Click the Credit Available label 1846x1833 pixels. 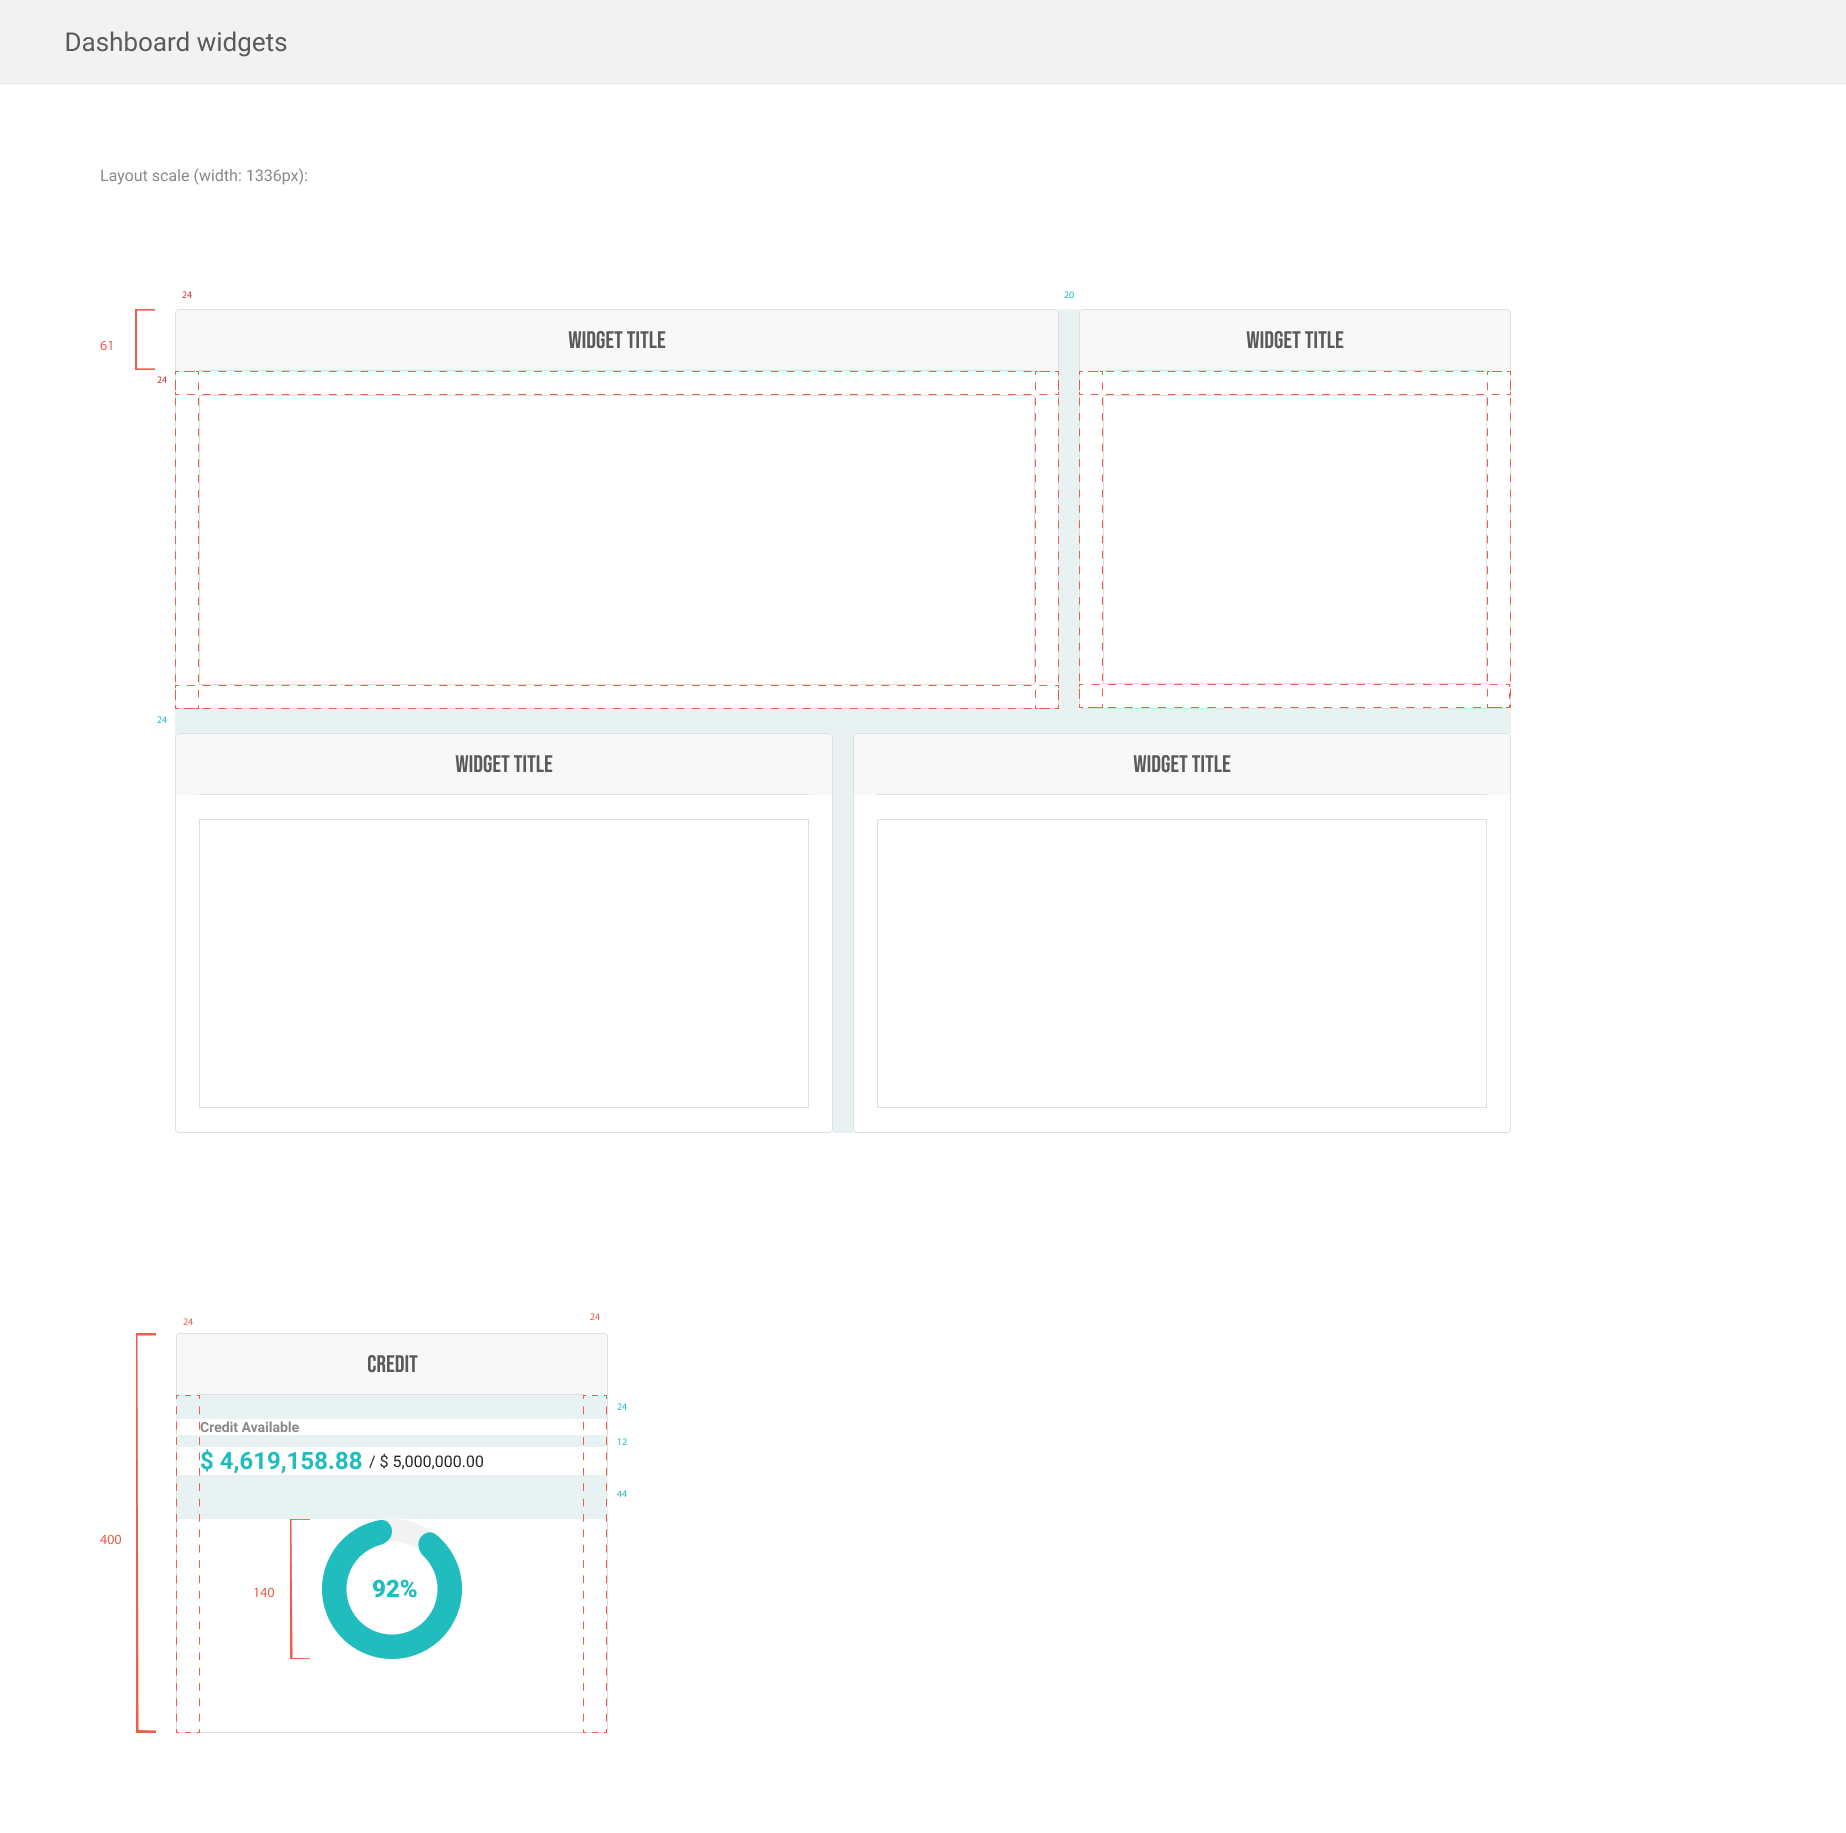(x=250, y=1427)
